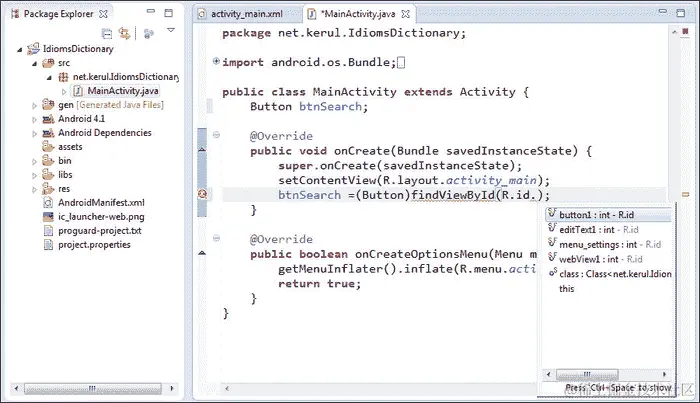Choose editText1 from autocomplete list
The height and width of the screenshot is (403, 700).
pos(609,229)
